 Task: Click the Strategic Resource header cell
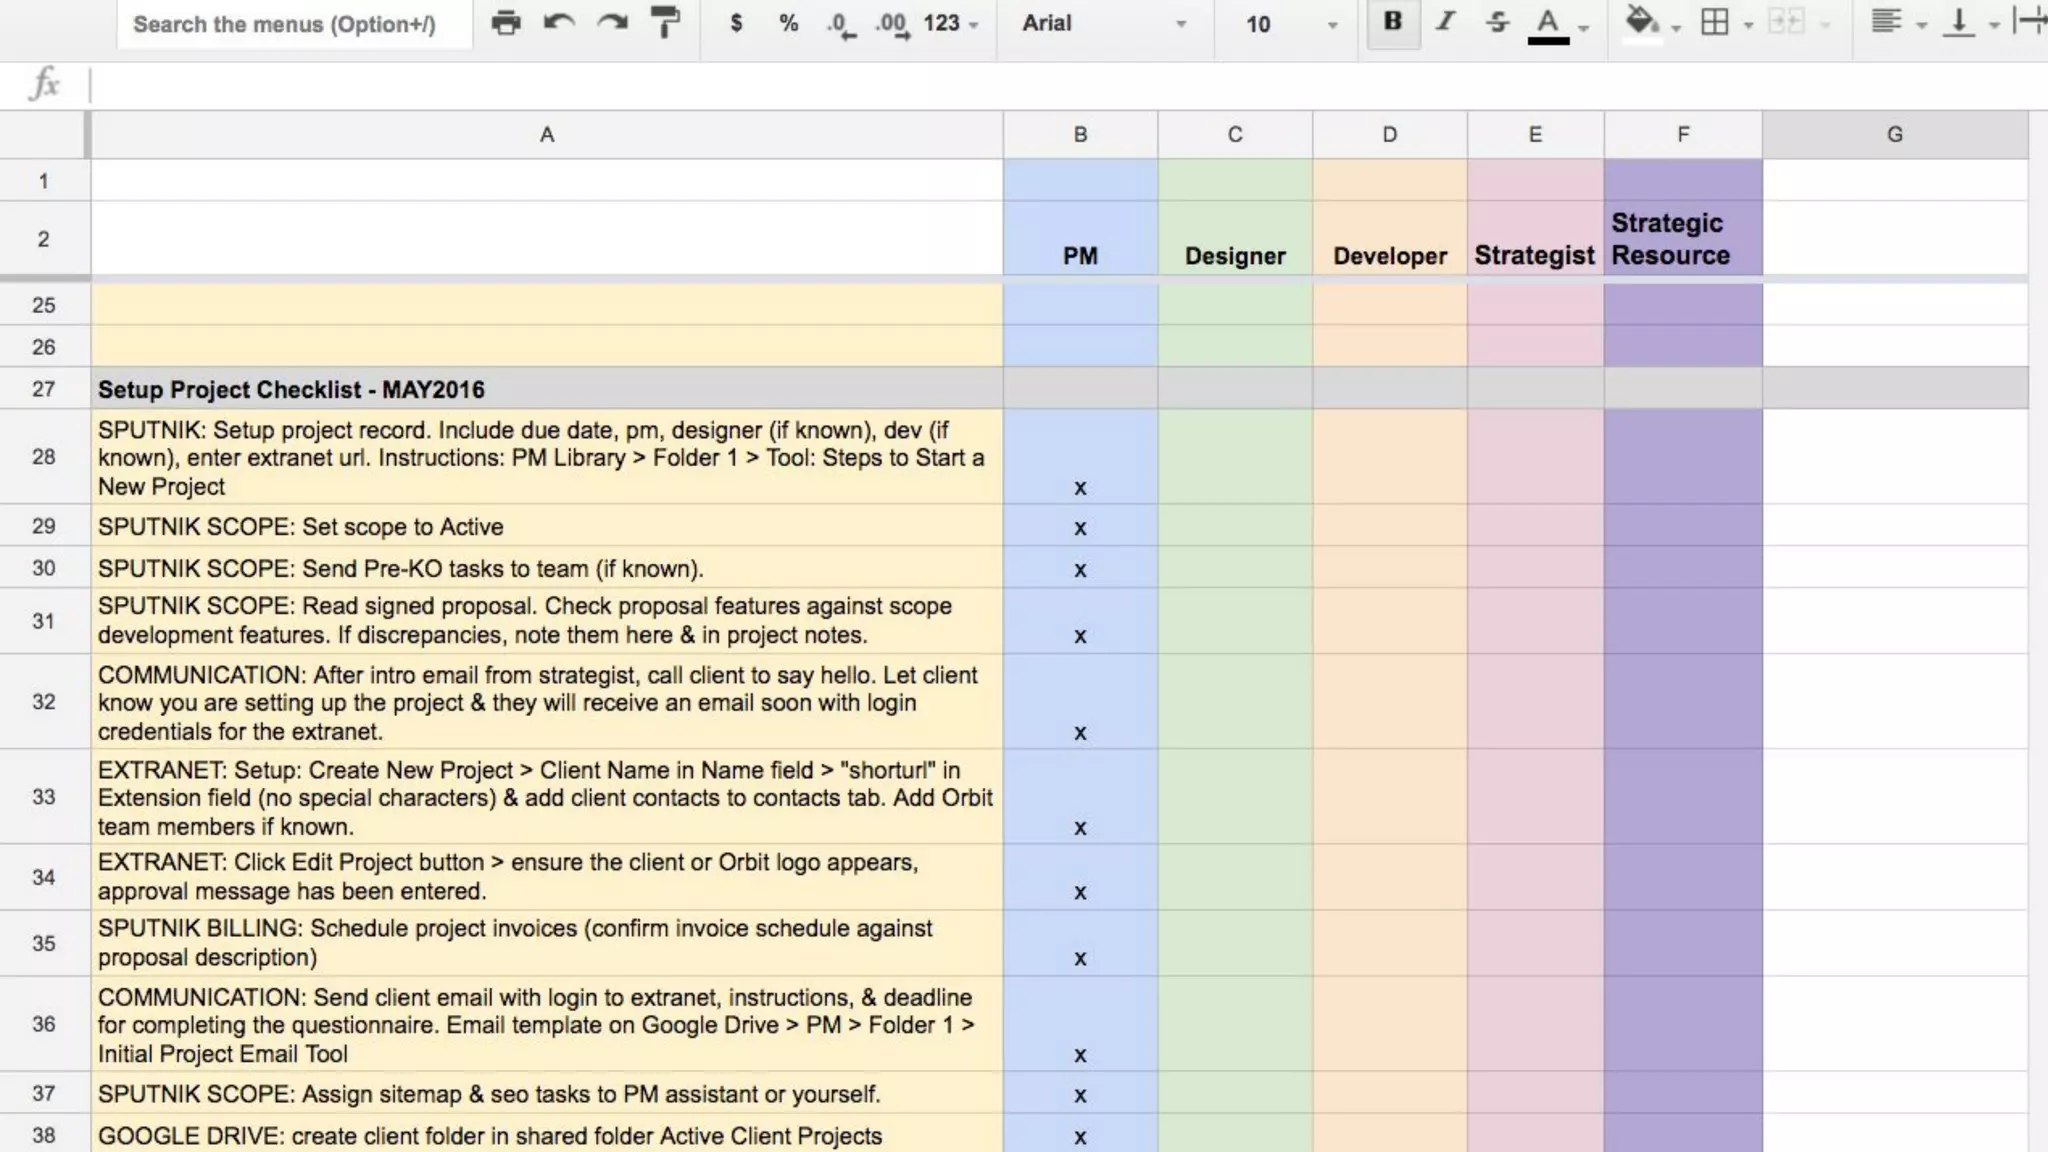pyautogui.click(x=1682, y=239)
